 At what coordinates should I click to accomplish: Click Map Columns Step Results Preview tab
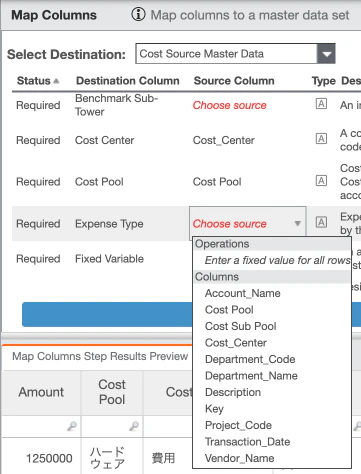coord(100,356)
